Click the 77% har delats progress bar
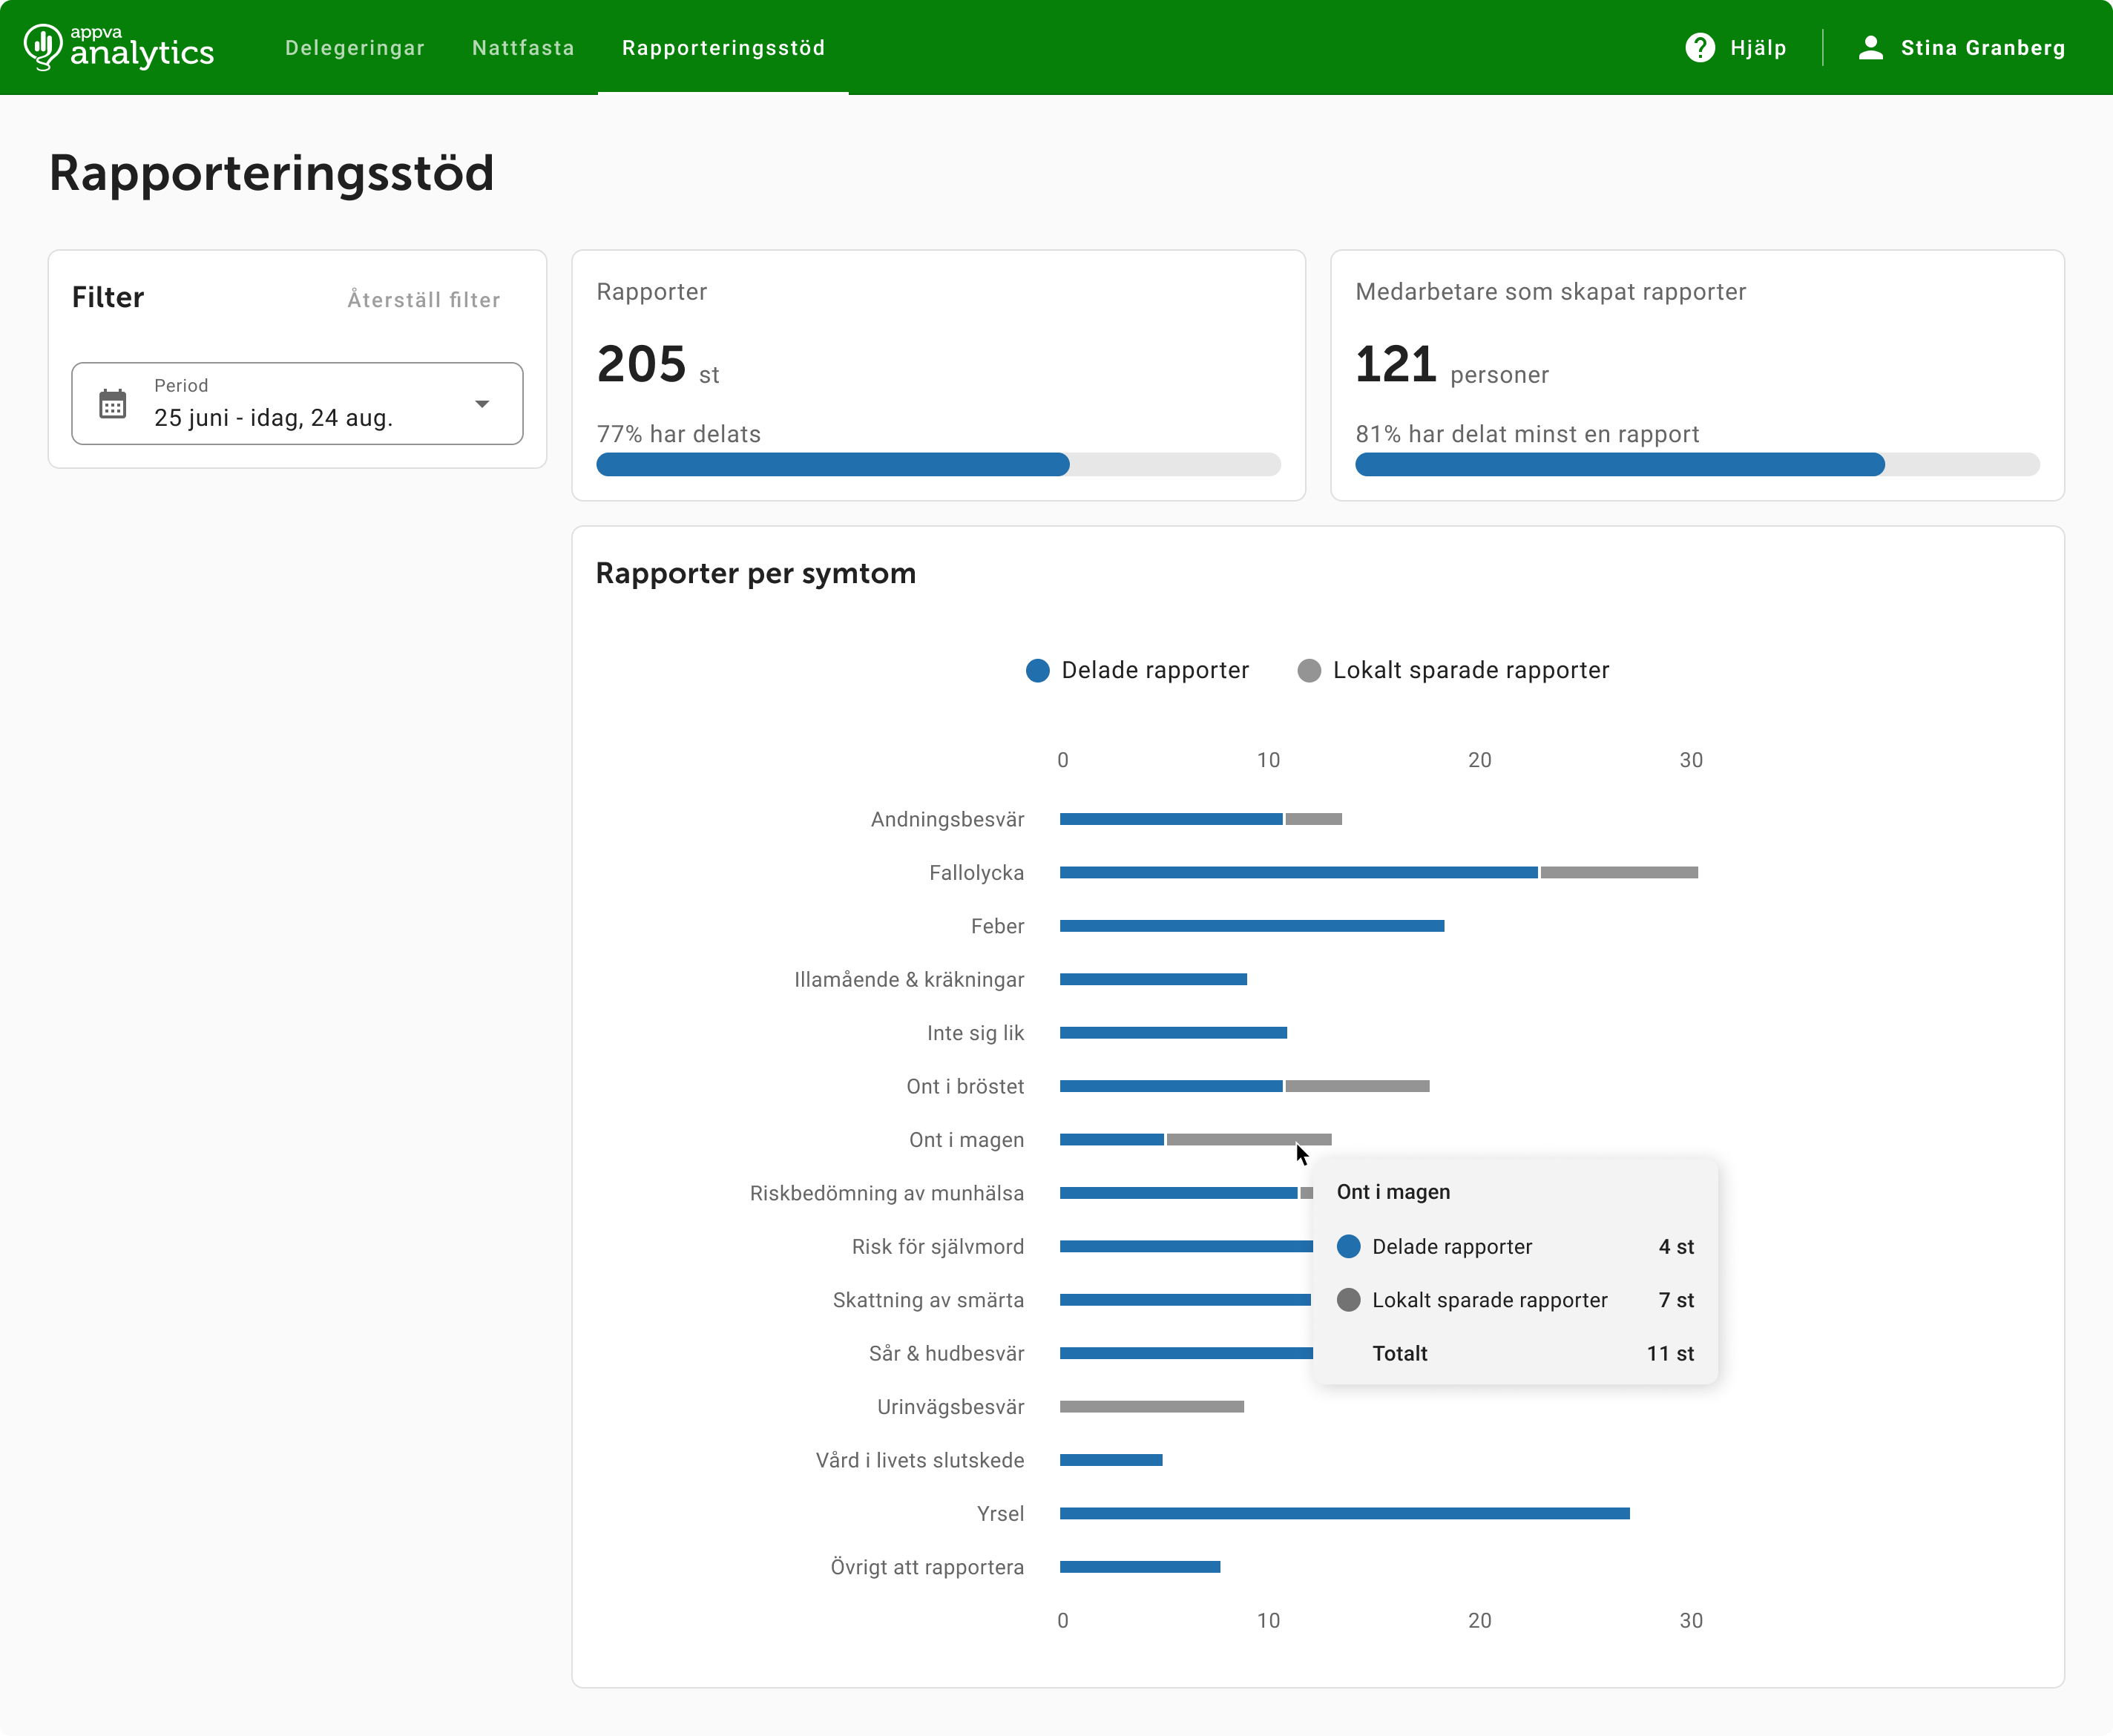The height and width of the screenshot is (1736, 2113). pyautogui.click(x=938, y=464)
